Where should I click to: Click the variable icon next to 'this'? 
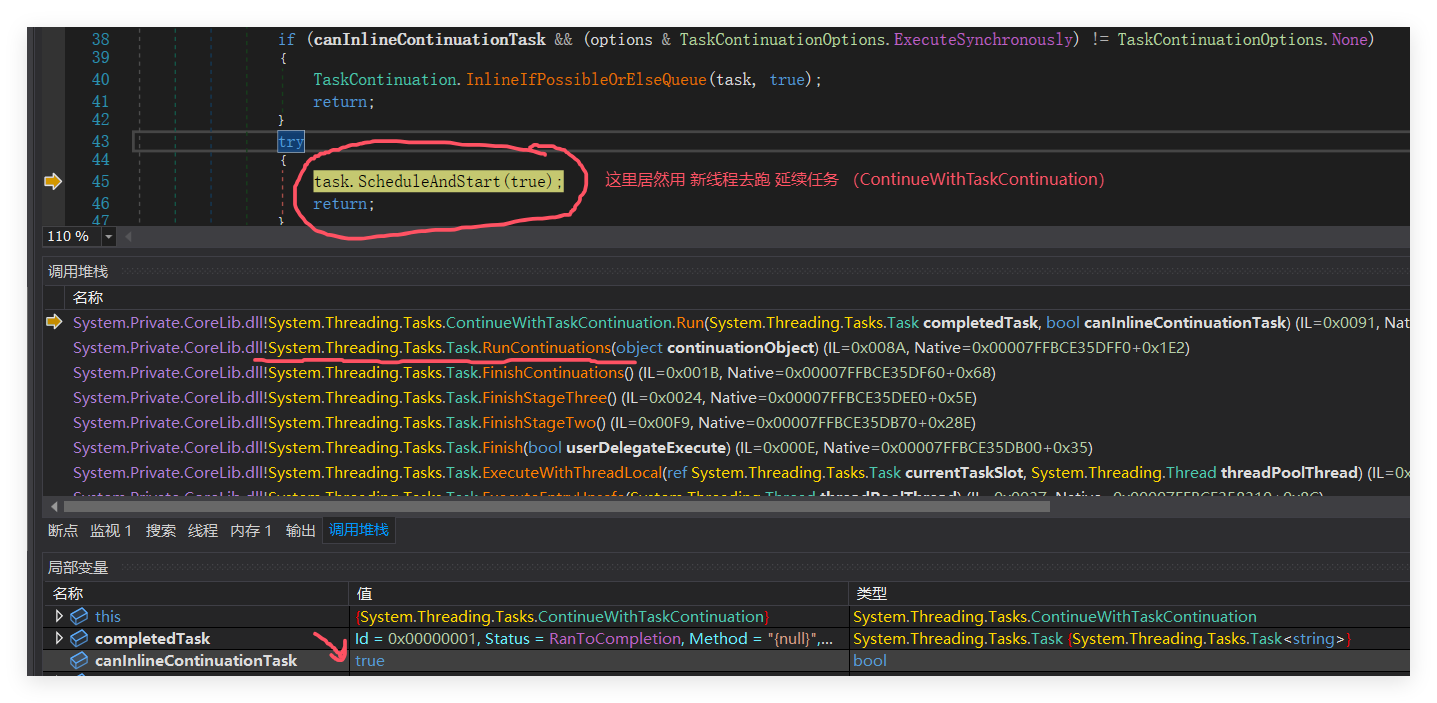pos(79,617)
